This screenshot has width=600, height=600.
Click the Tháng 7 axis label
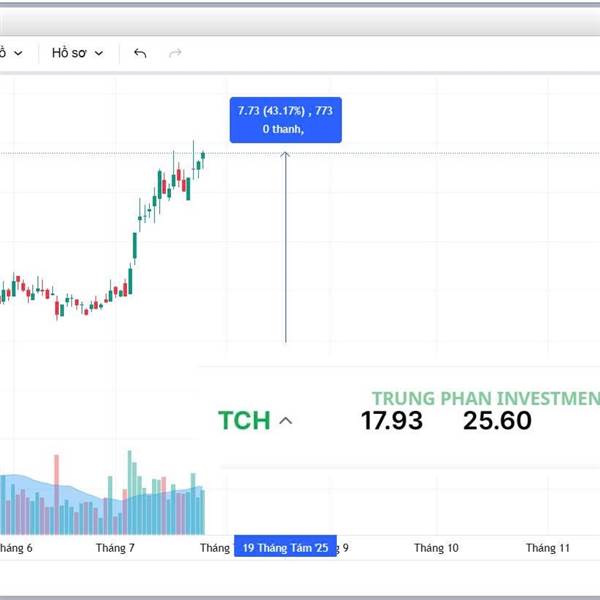coord(115,548)
